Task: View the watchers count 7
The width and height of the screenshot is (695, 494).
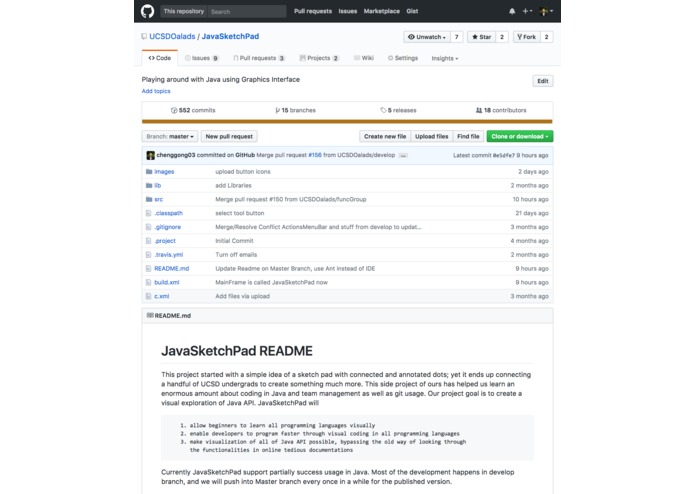Action: tap(457, 37)
